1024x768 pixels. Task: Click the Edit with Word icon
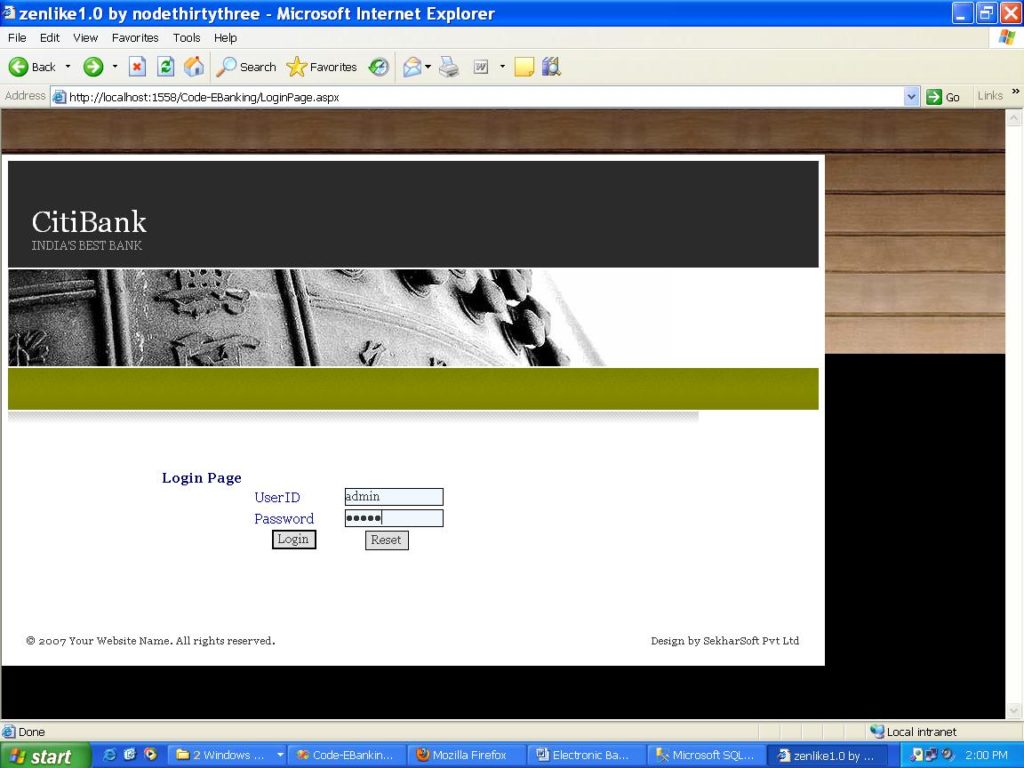point(481,67)
